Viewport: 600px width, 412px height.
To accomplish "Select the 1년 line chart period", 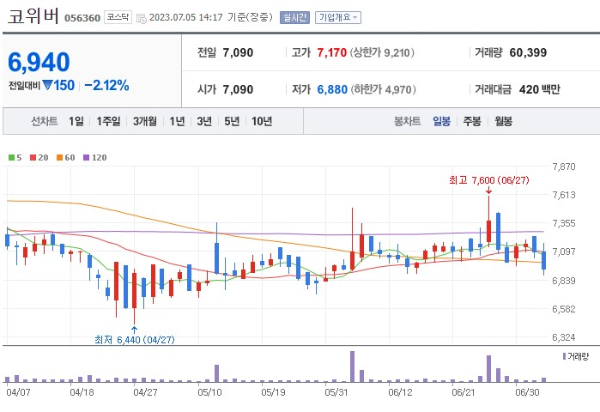I will (177, 121).
